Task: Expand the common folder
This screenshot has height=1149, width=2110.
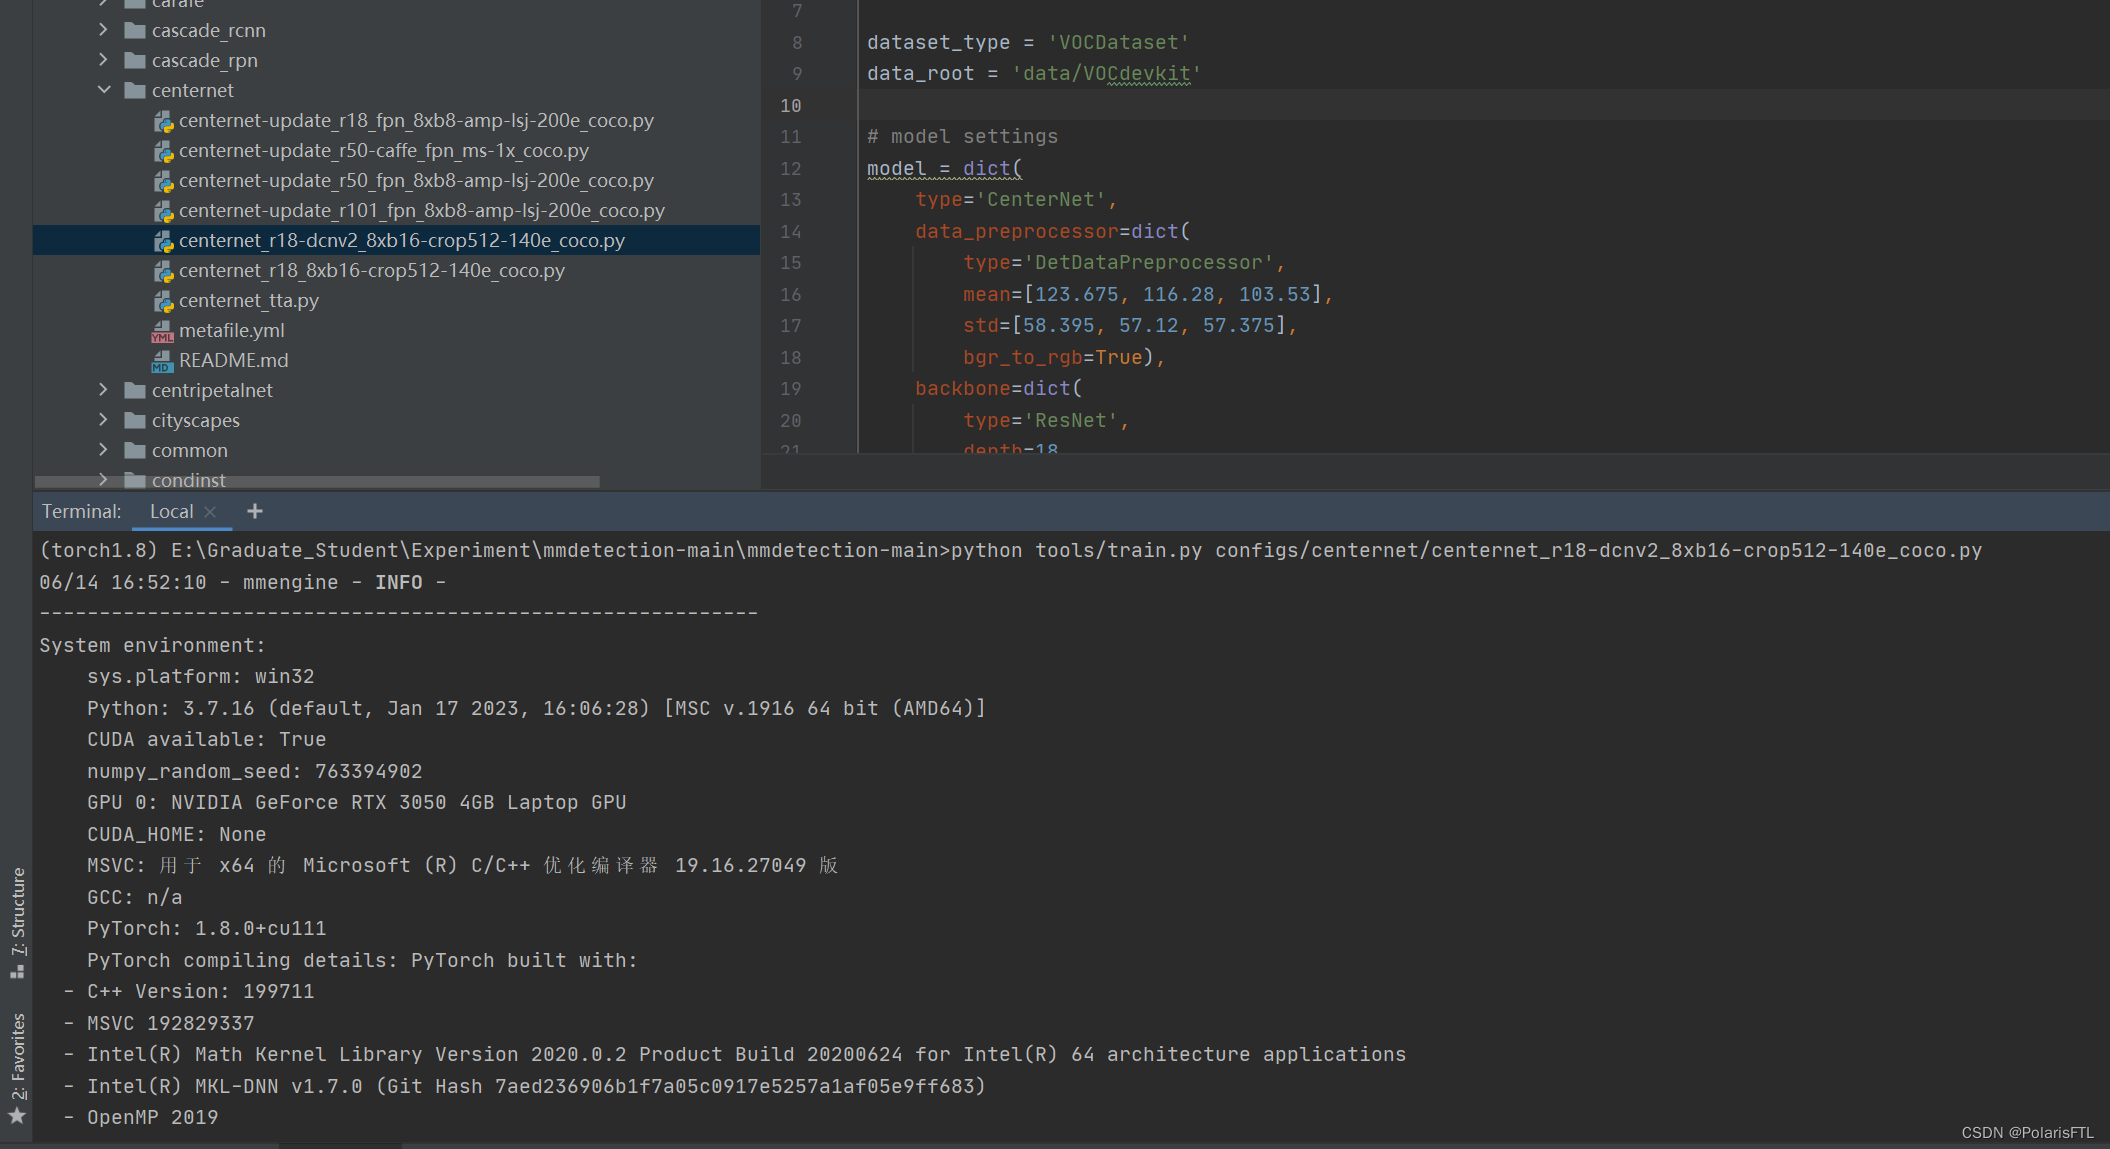Action: tap(104, 450)
